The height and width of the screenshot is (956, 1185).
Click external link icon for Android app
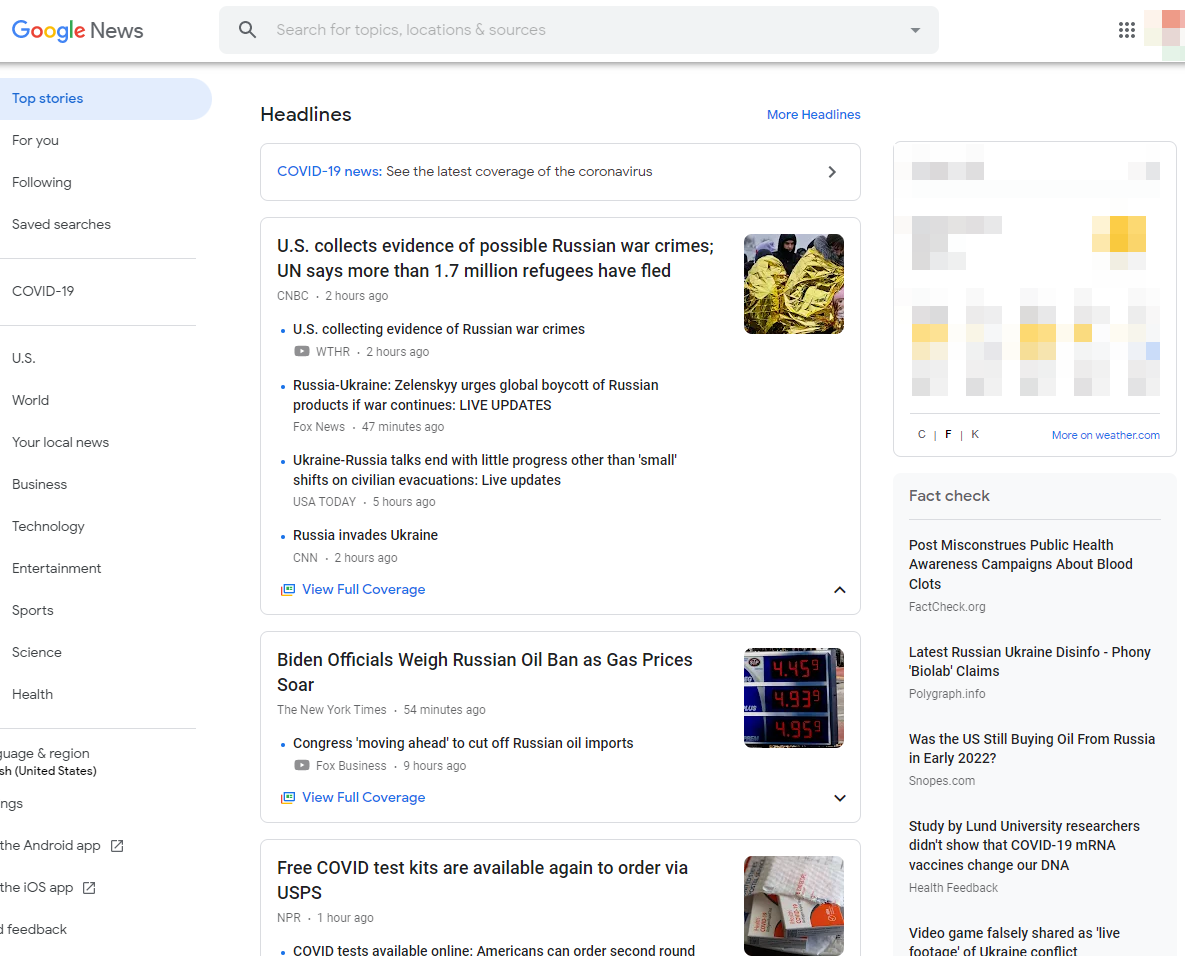[x=117, y=846]
